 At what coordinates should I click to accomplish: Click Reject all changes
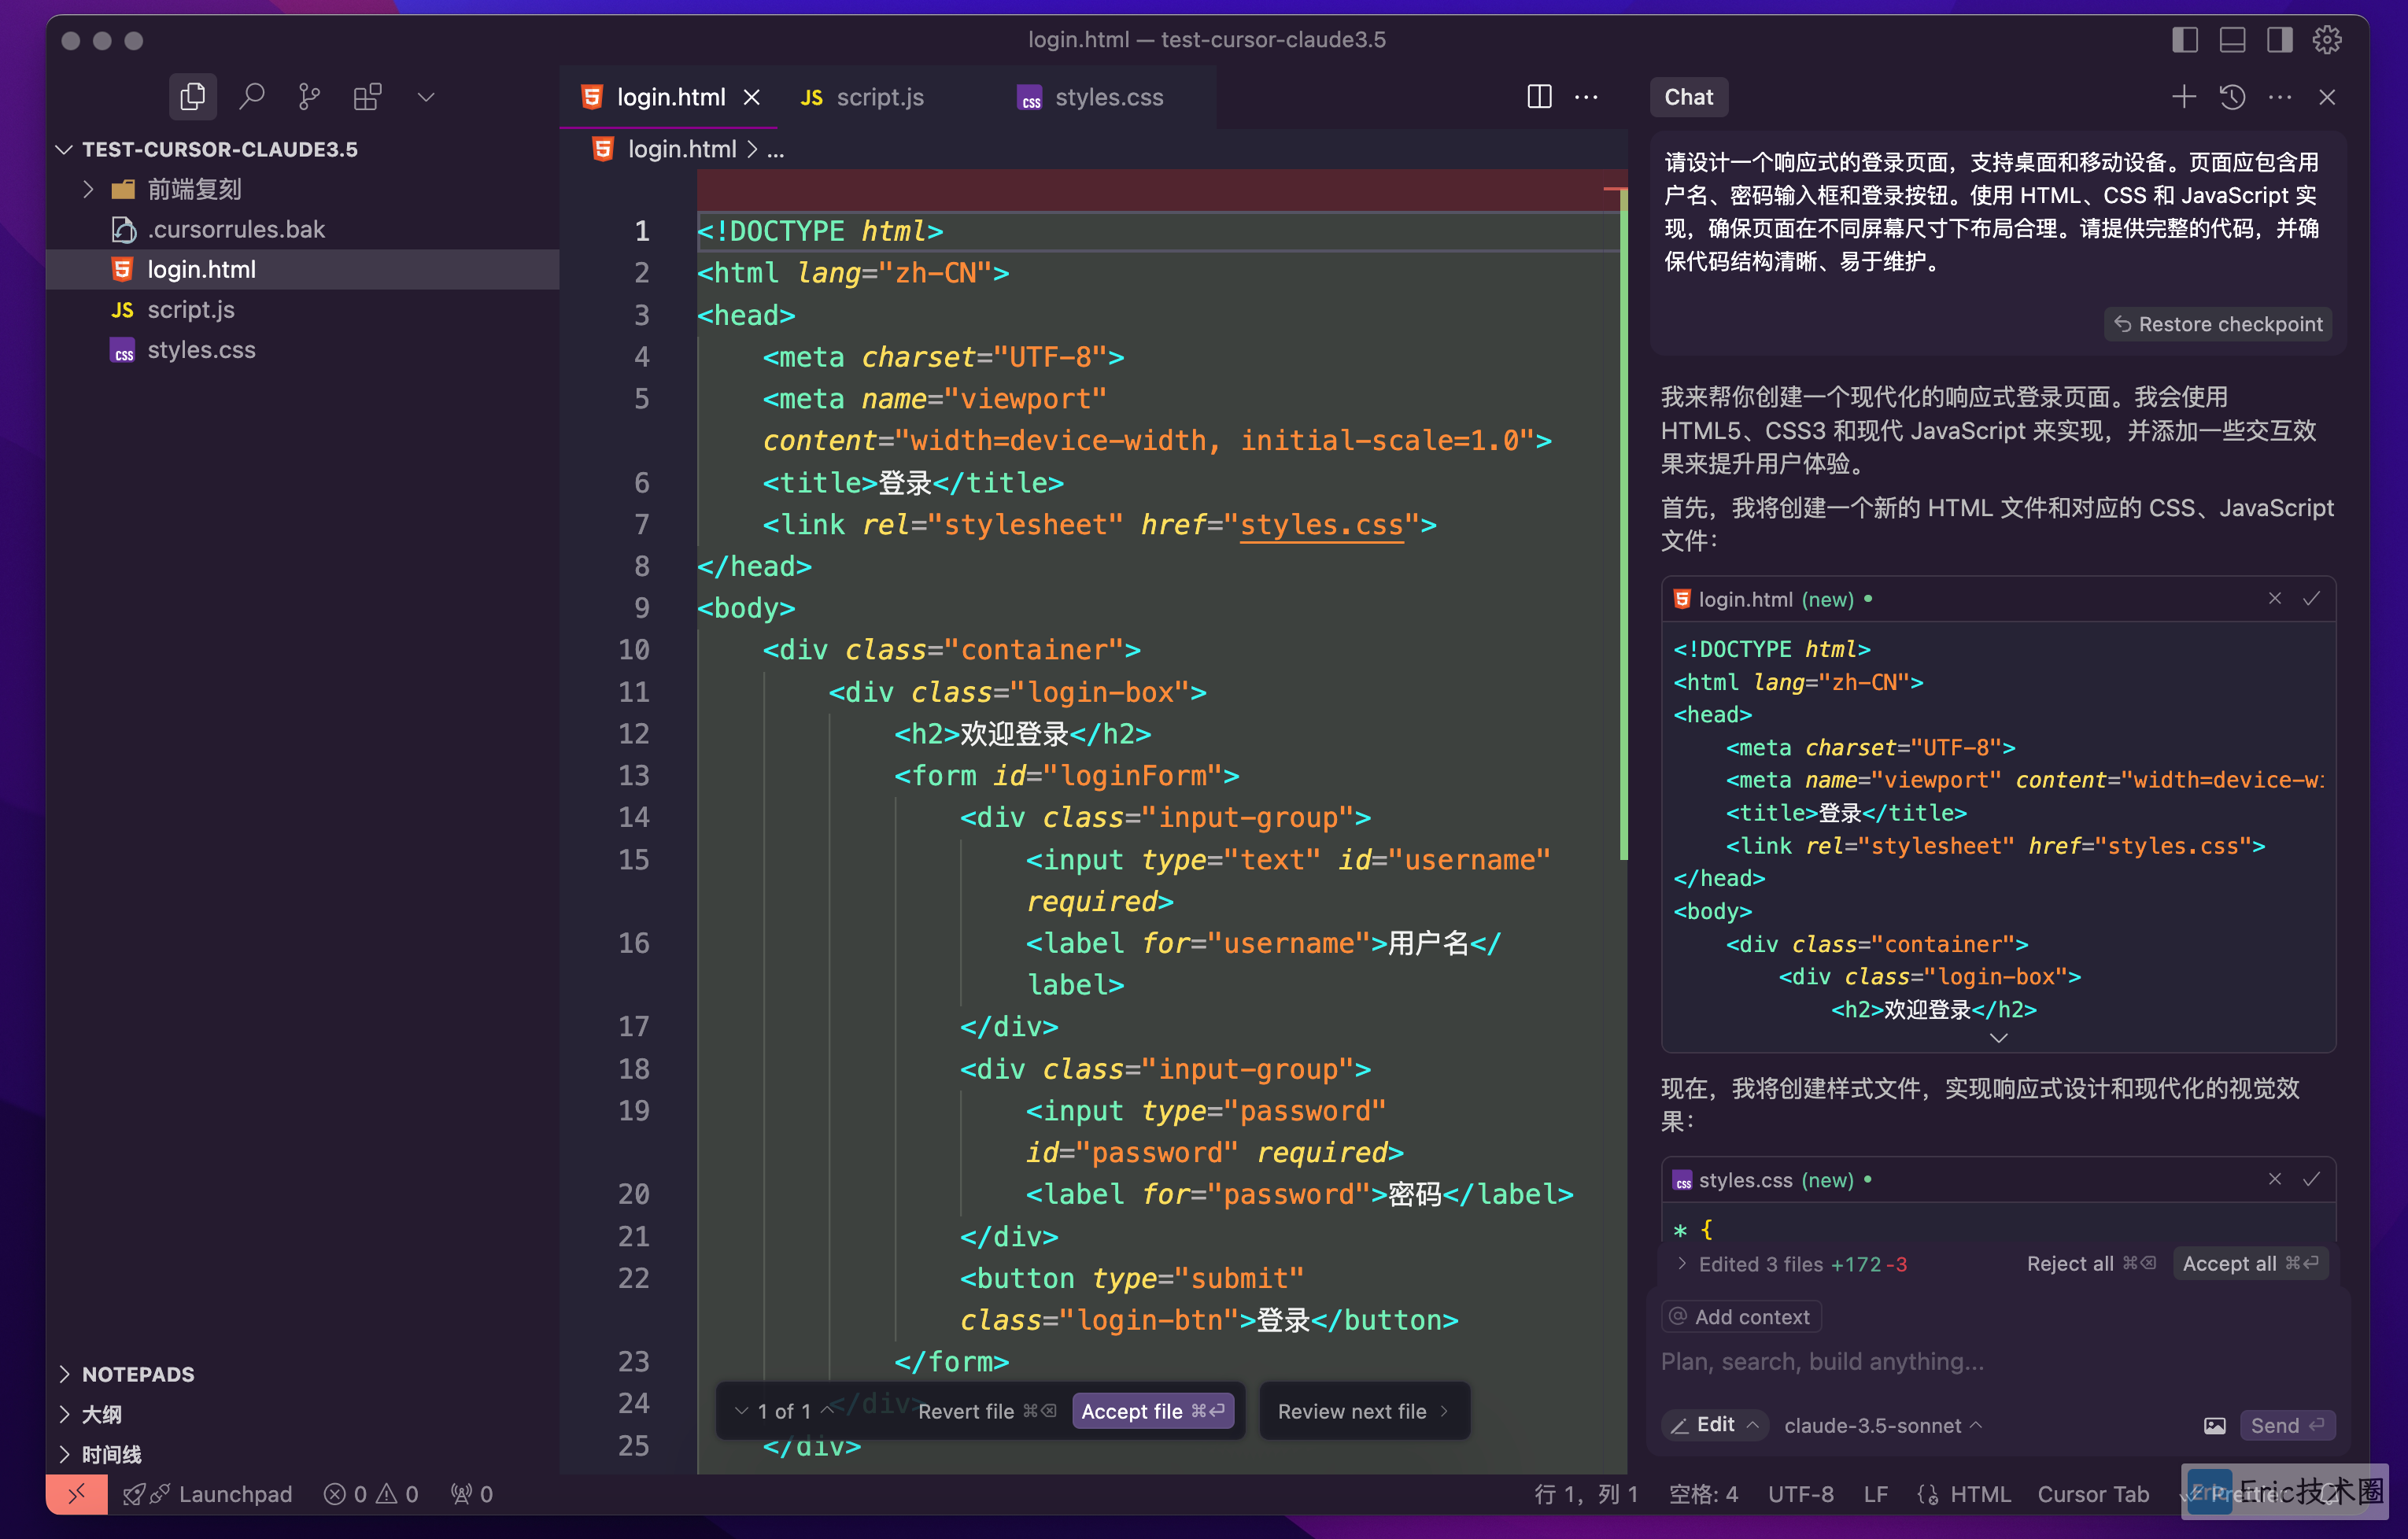[2091, 1264]
